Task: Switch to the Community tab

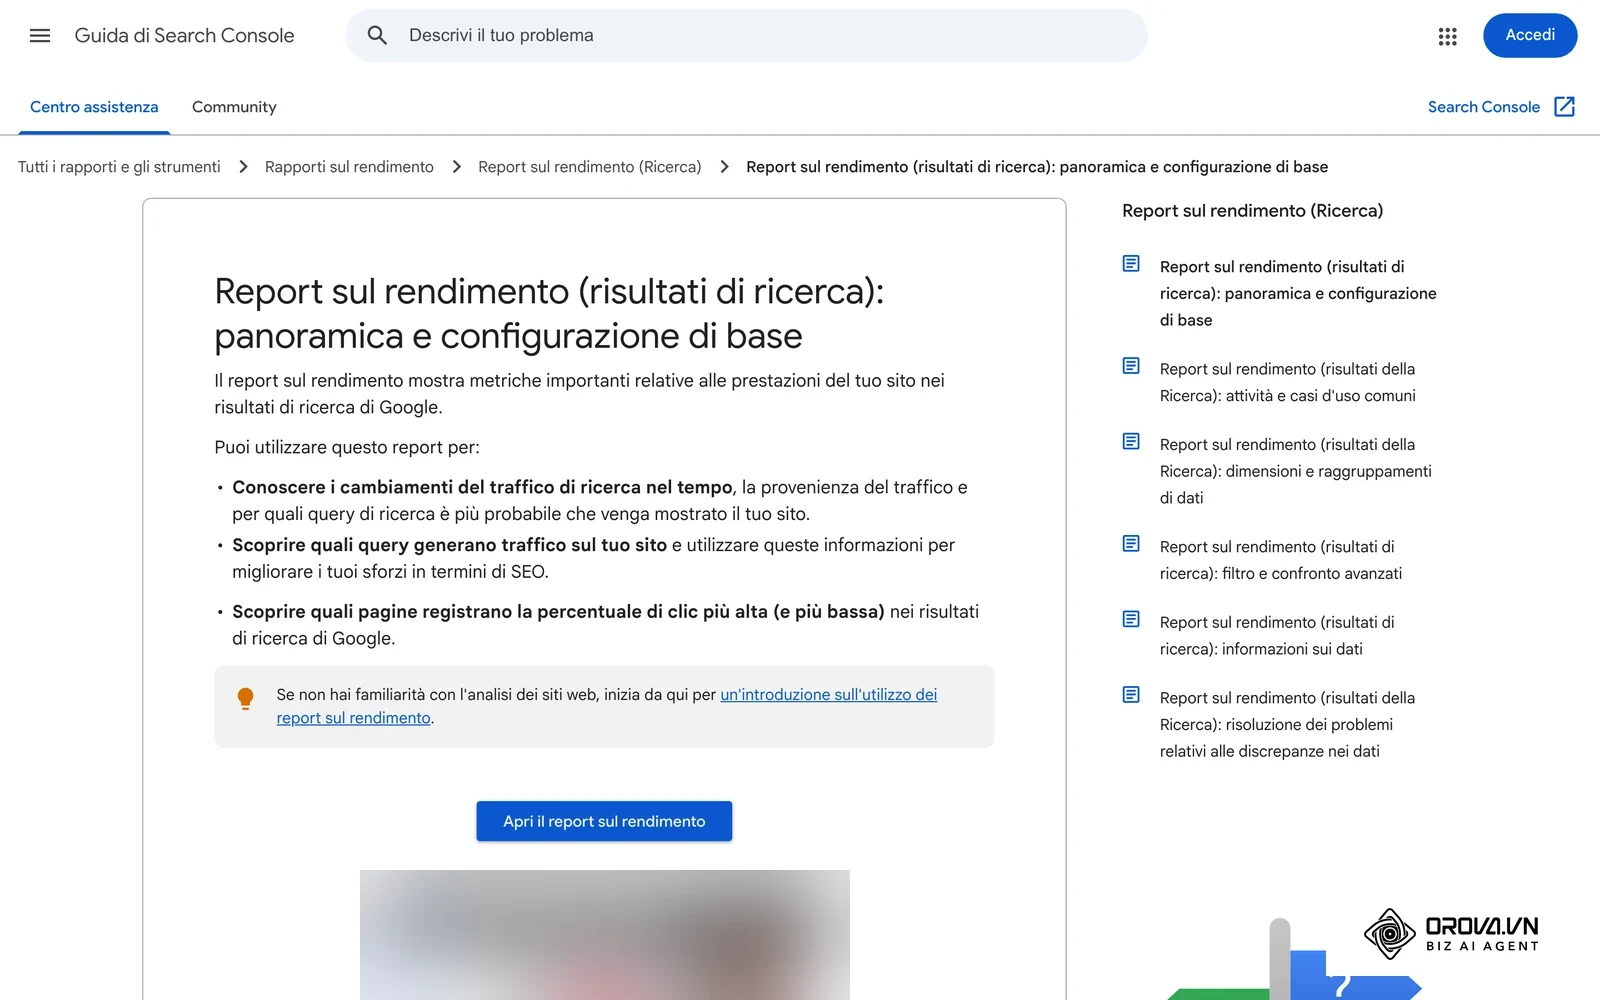Action: 234,107
